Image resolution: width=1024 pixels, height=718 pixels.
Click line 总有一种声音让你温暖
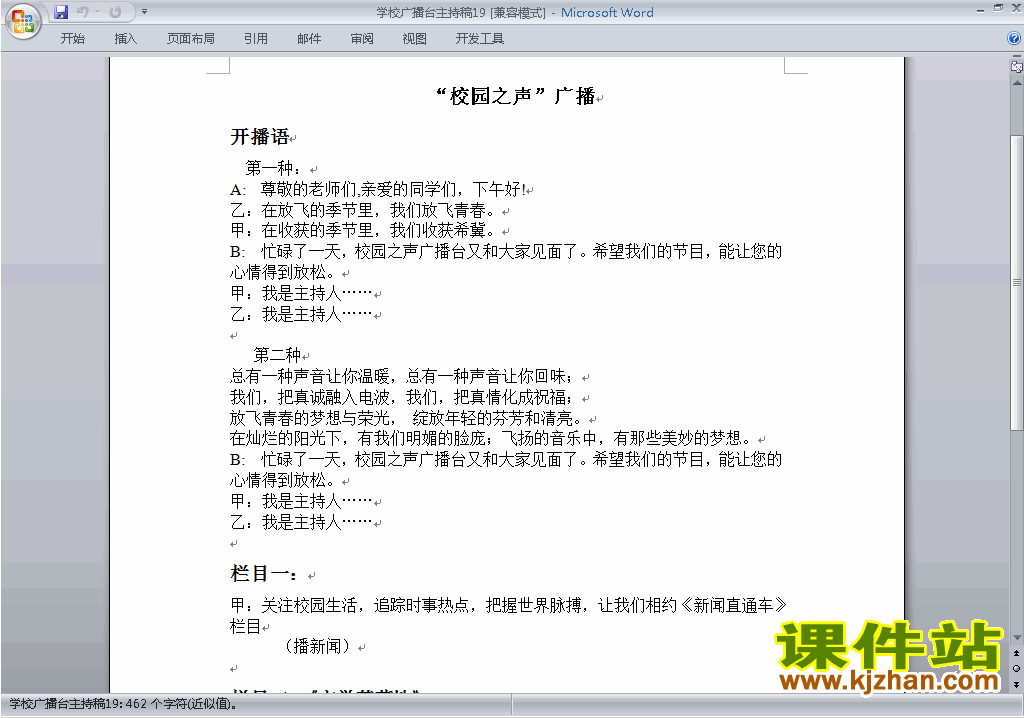[402, 376]
